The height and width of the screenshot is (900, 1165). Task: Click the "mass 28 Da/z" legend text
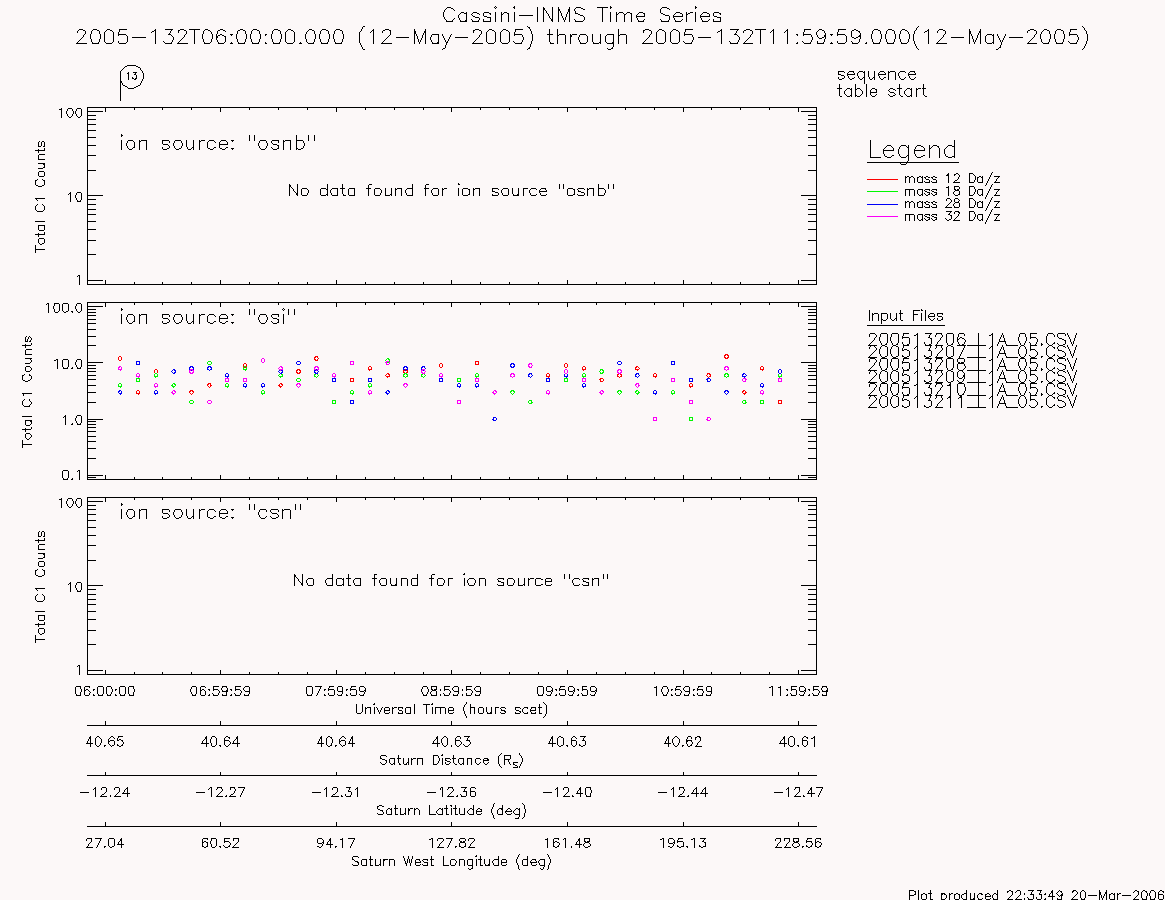coord(952,204)
